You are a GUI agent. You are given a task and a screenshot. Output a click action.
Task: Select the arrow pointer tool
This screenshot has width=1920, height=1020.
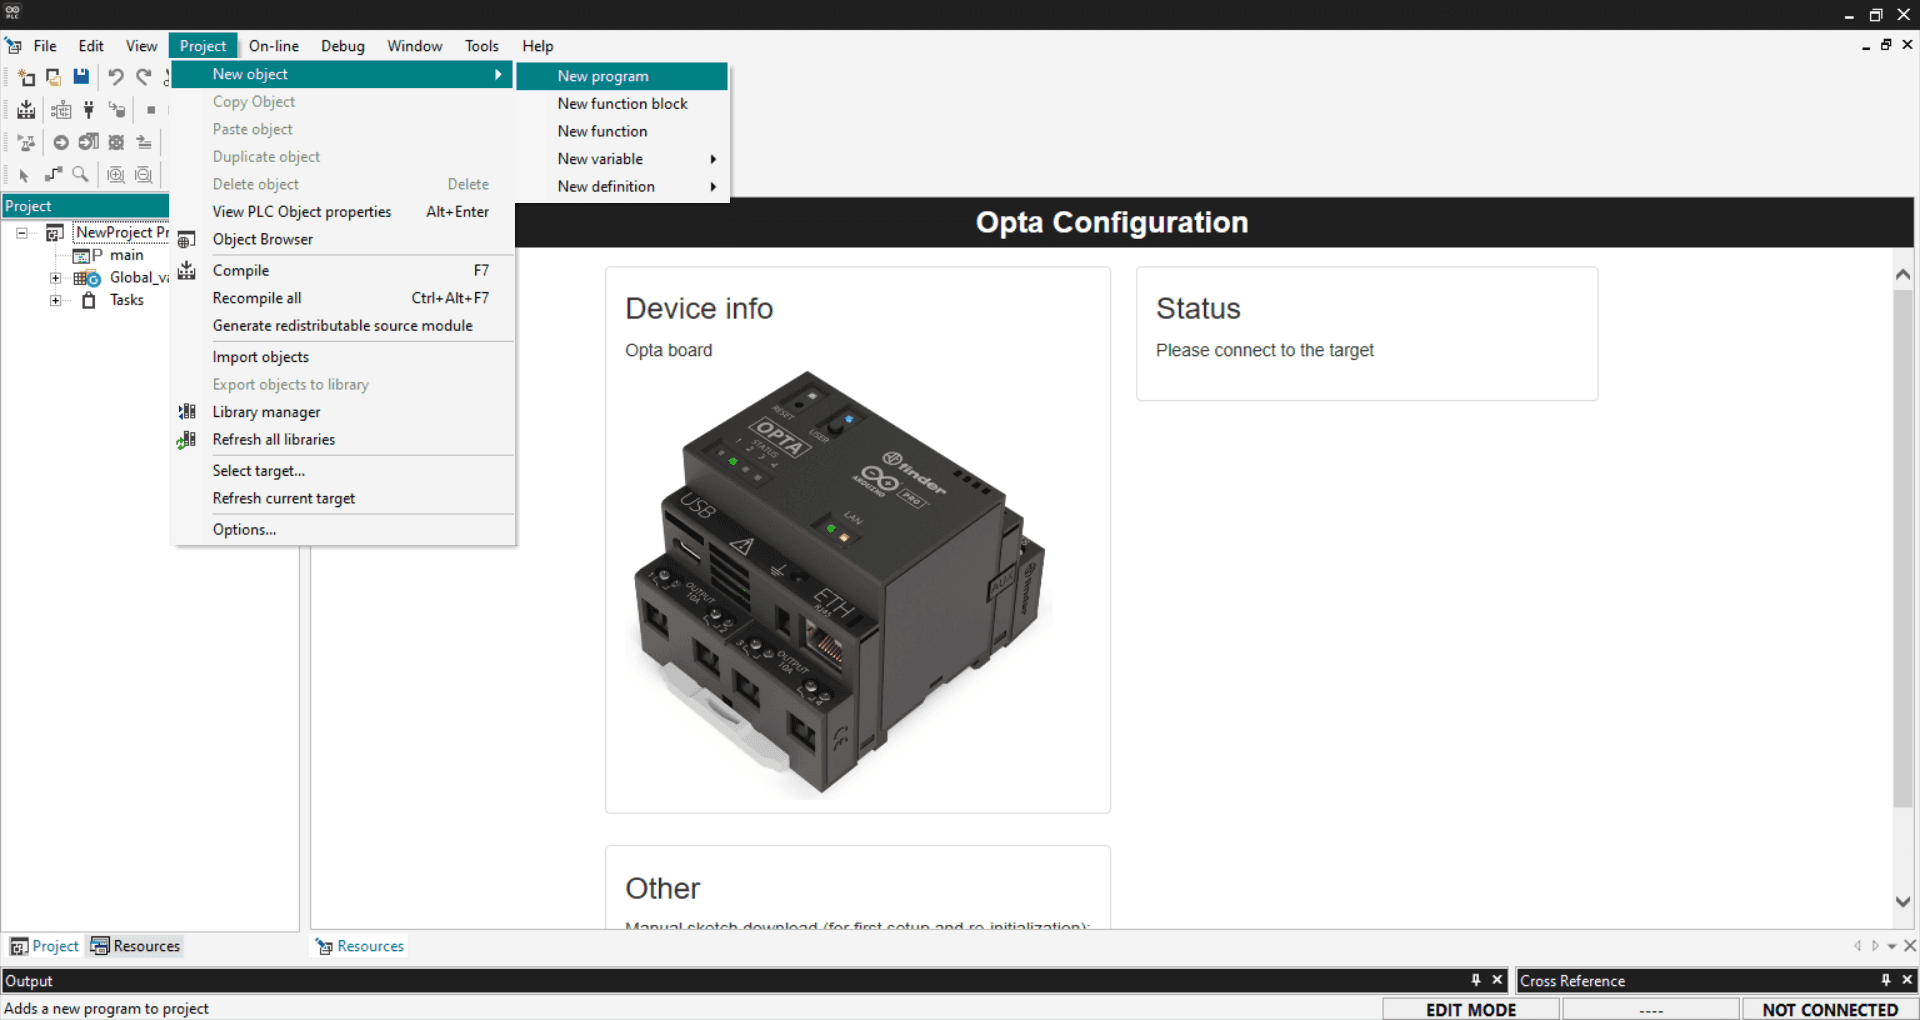(23, 175)
